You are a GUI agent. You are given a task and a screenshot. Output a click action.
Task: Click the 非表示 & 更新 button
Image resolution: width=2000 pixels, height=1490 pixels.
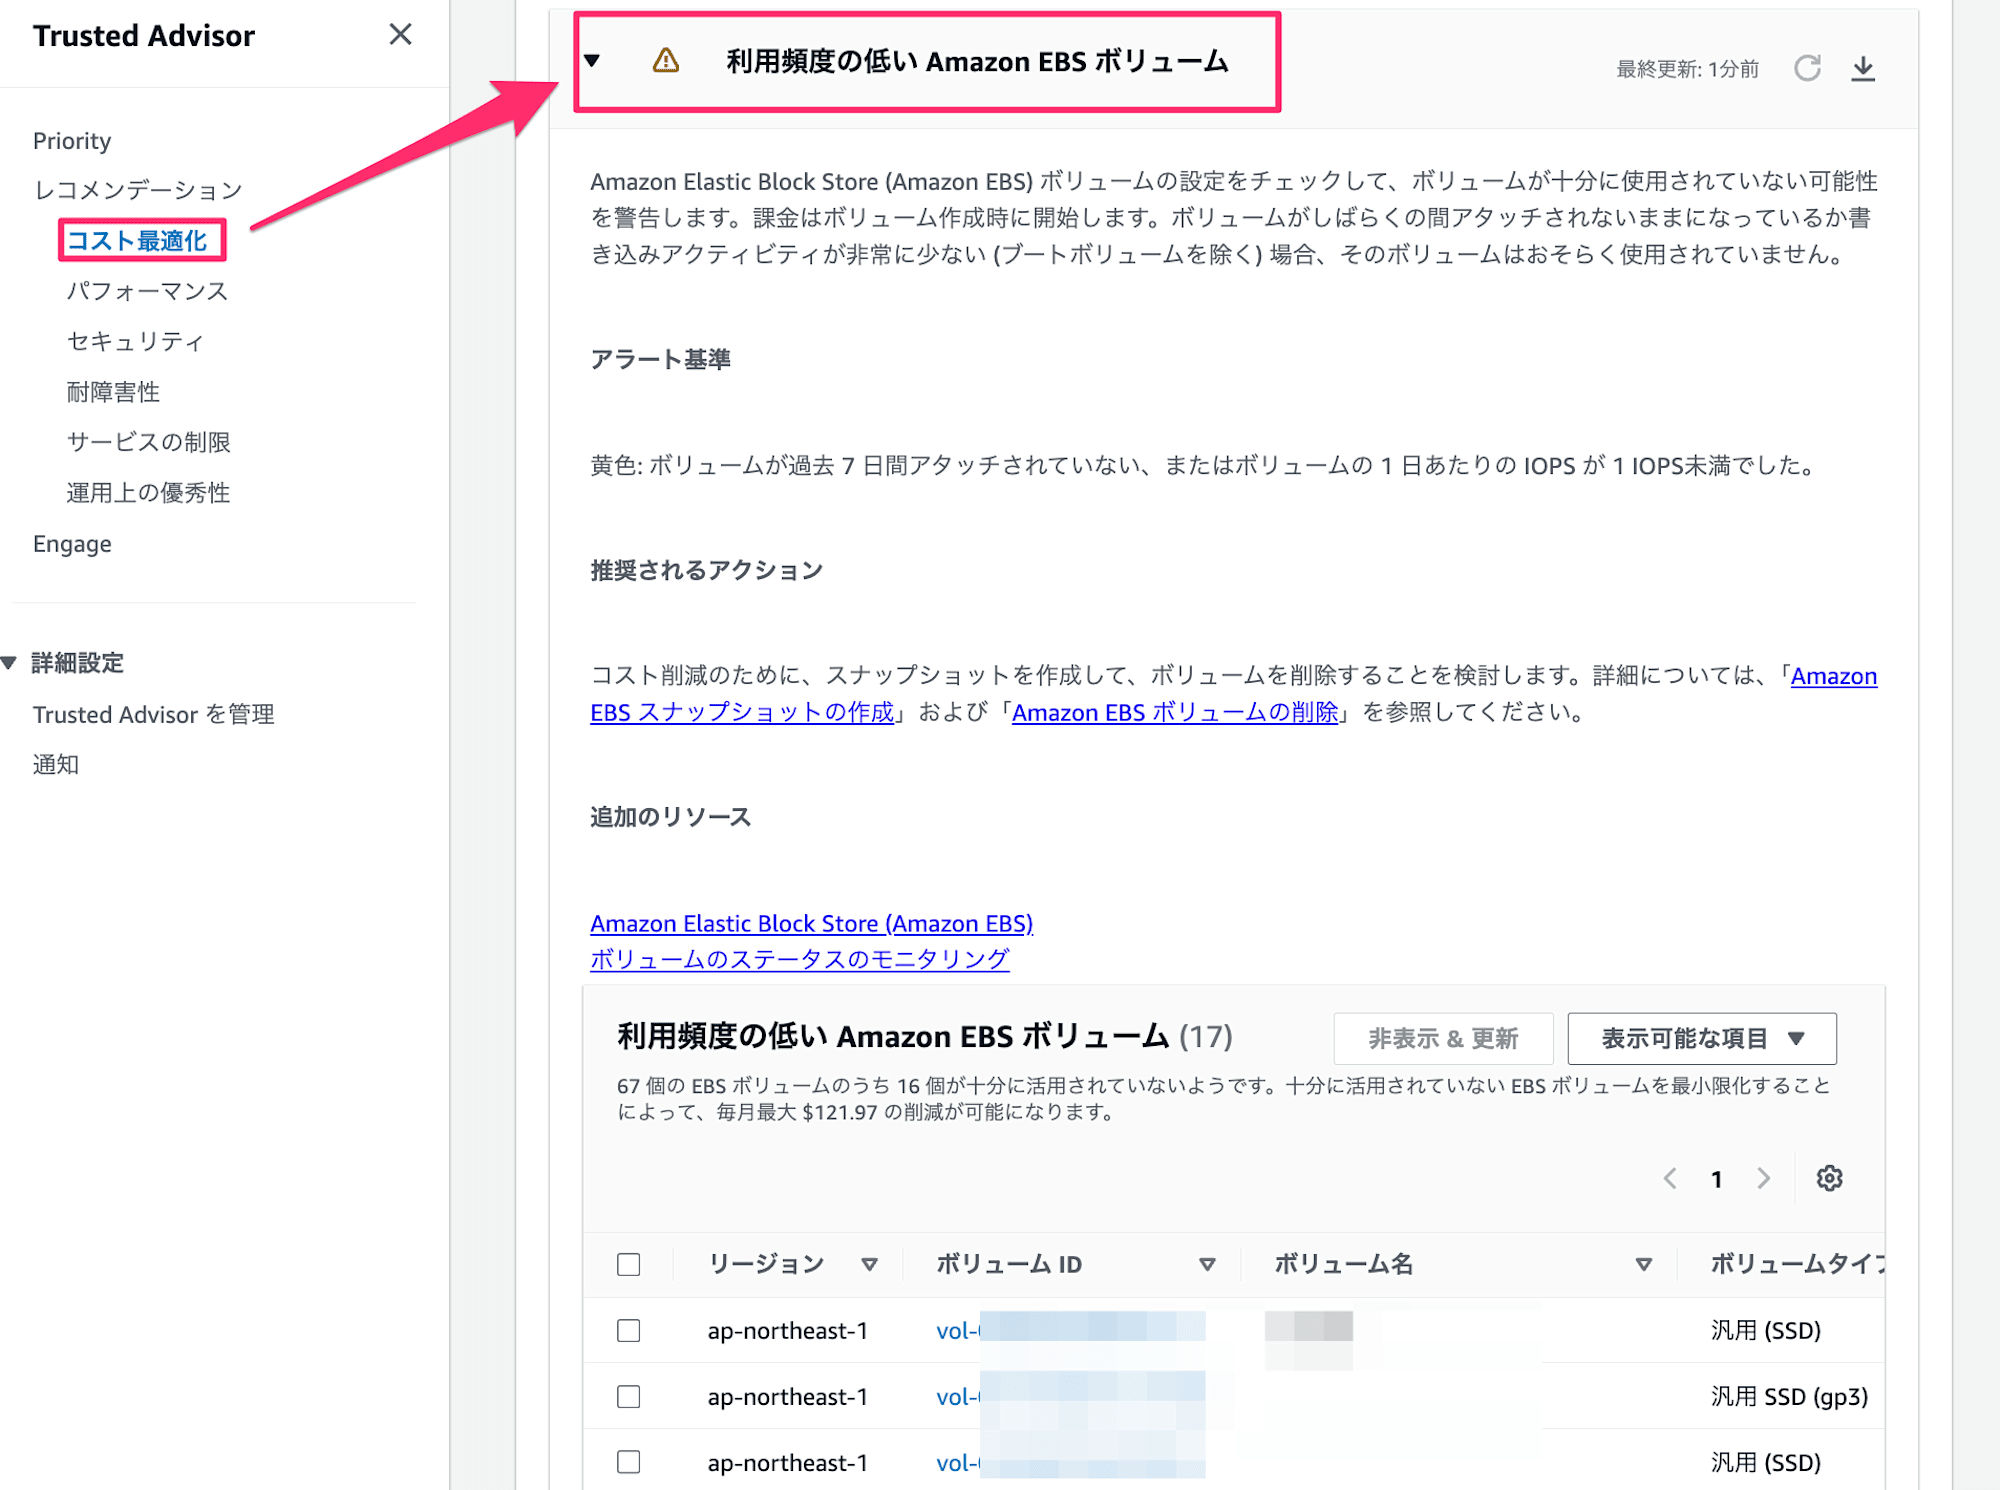point(1443,1039)
